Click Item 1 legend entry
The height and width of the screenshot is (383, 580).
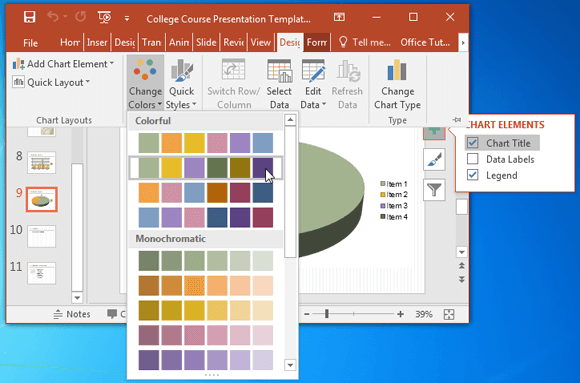coord(394,184)
